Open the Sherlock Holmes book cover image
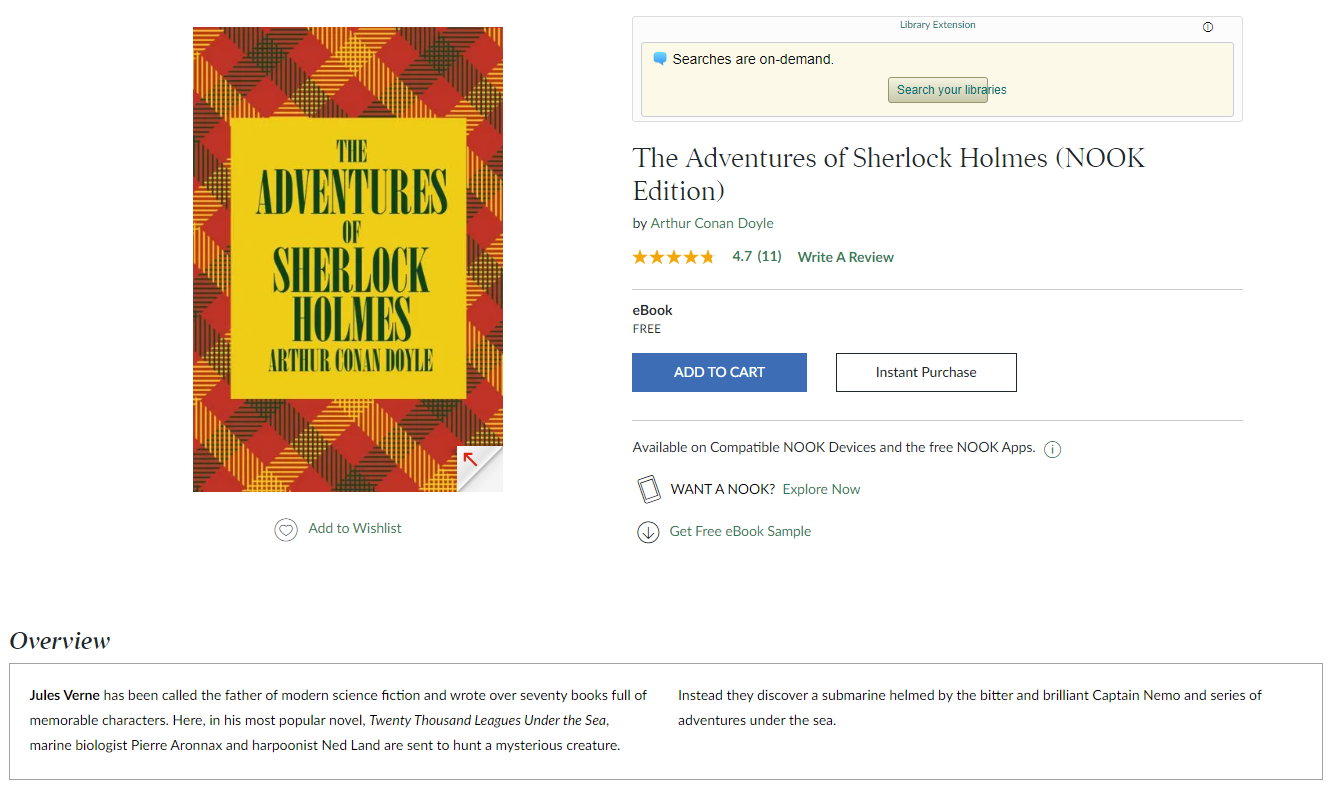 coord(348,259)
